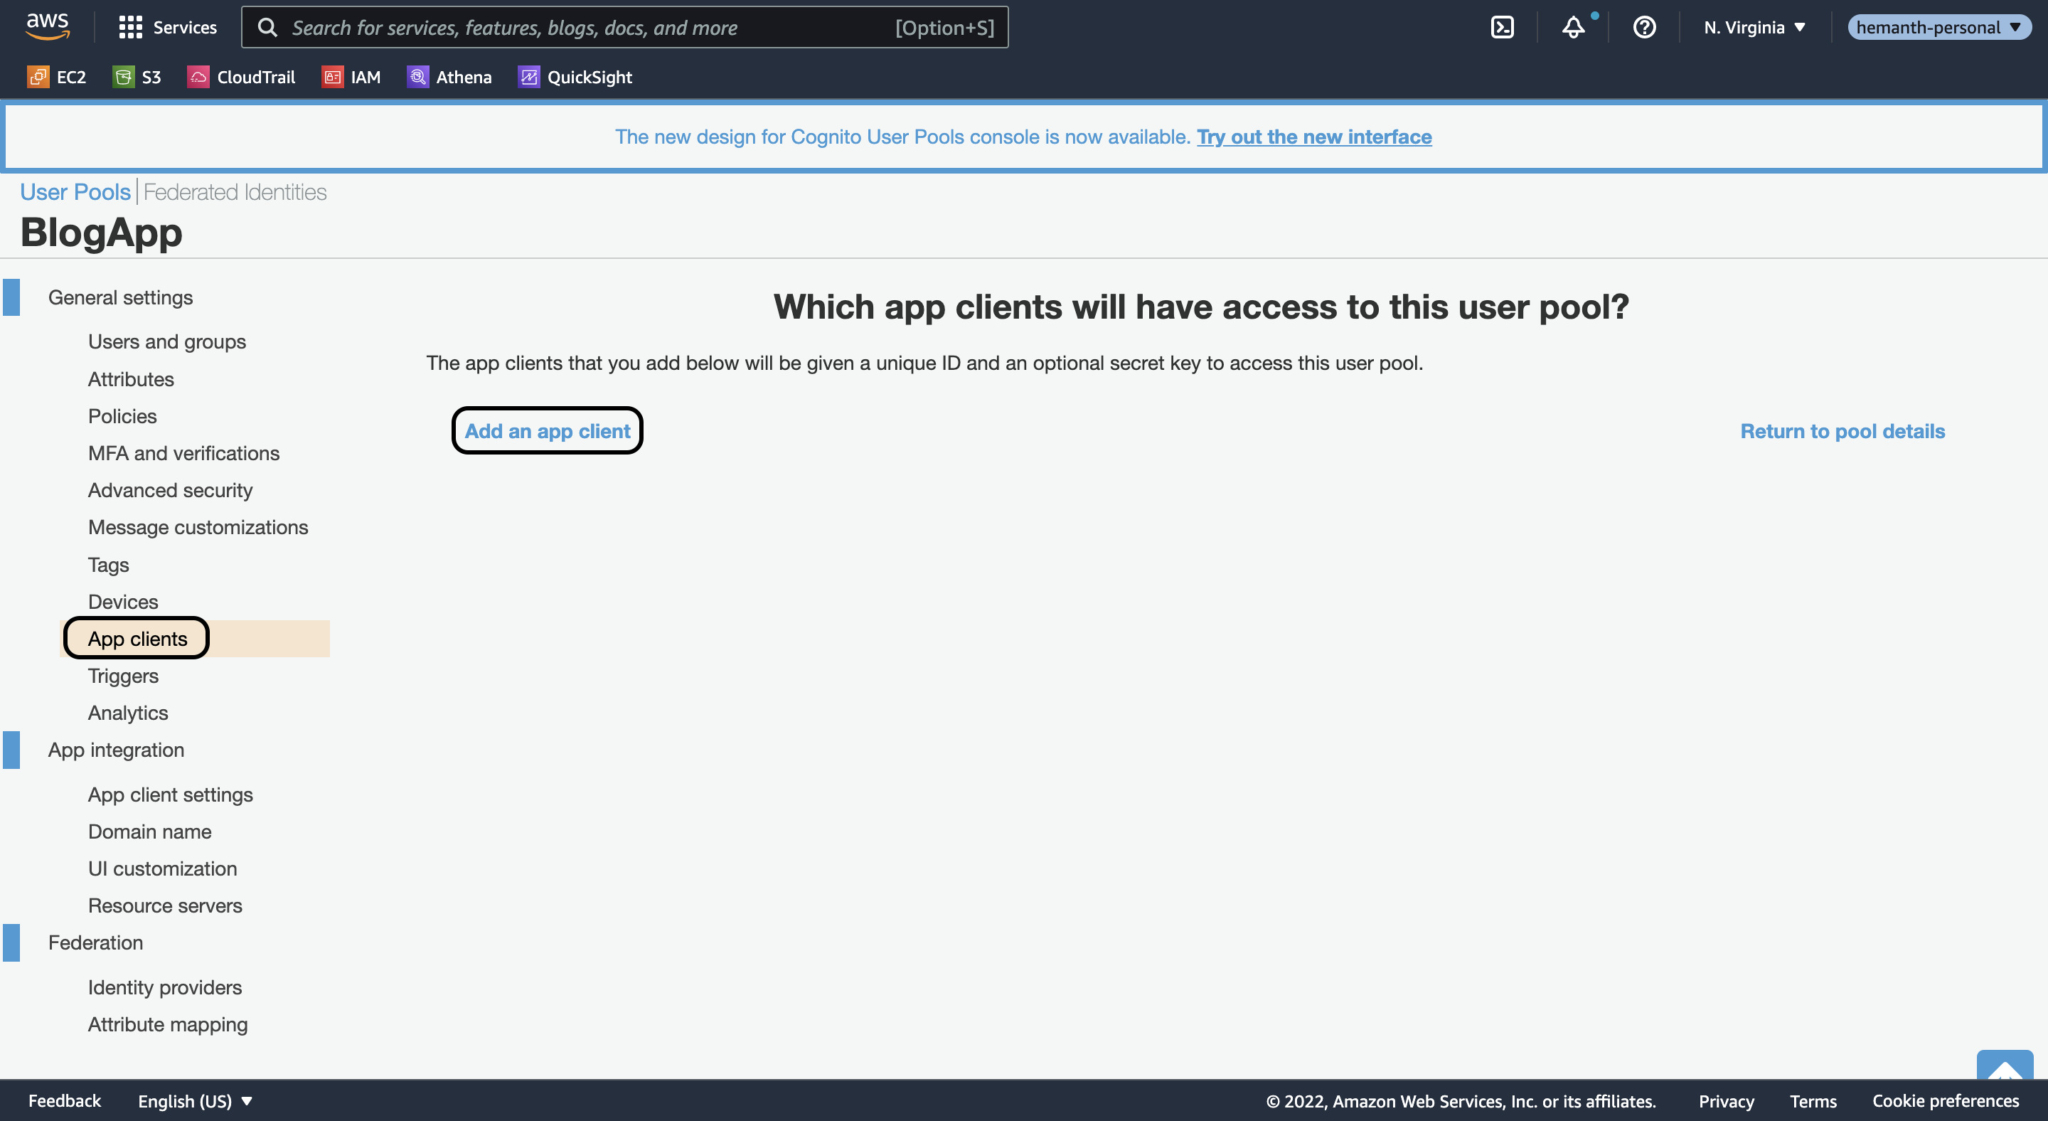Open the CloudShell terminal icon

[1502, 27]
